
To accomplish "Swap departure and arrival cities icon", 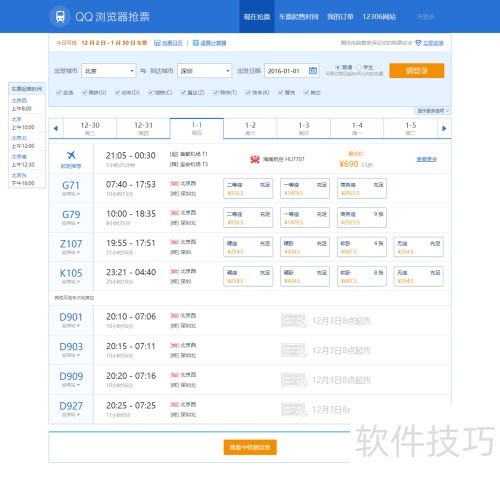I will [143, 71].
